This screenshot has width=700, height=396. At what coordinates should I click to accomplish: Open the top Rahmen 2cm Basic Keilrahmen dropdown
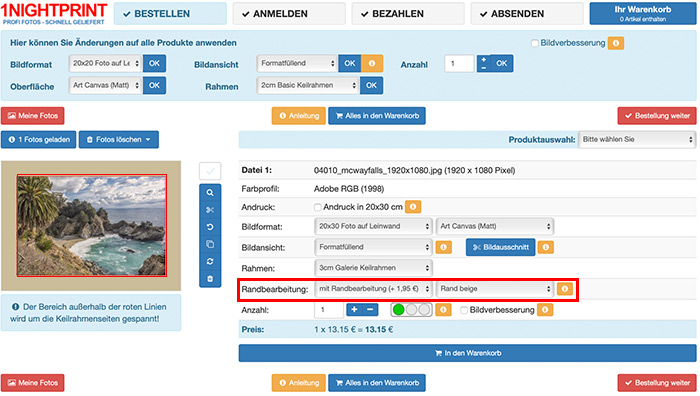tap(308, 85)
